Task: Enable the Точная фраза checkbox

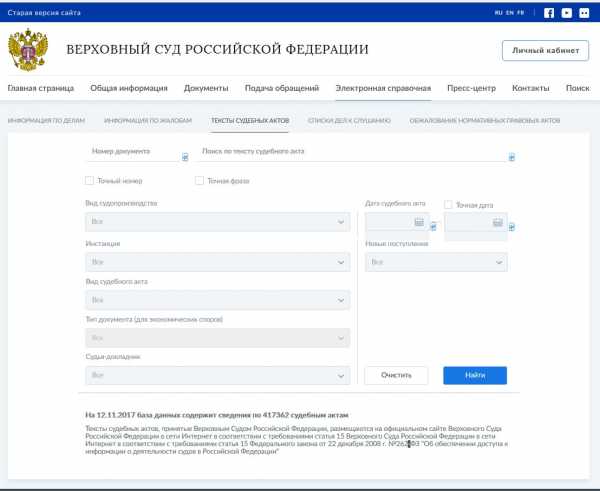Action: coord(199,181)
